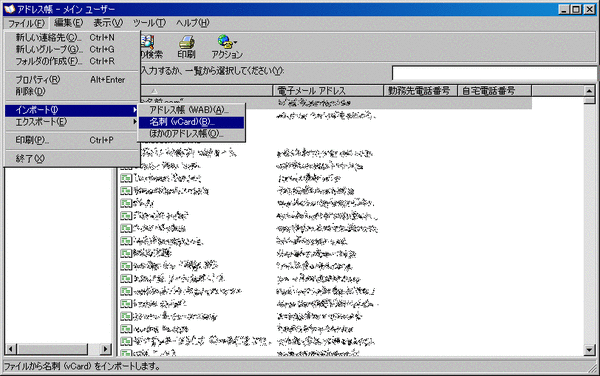The height and width of the screenshot is (376, 600).
Task: Click the name column sort triangle header
Action: (154, 91)
